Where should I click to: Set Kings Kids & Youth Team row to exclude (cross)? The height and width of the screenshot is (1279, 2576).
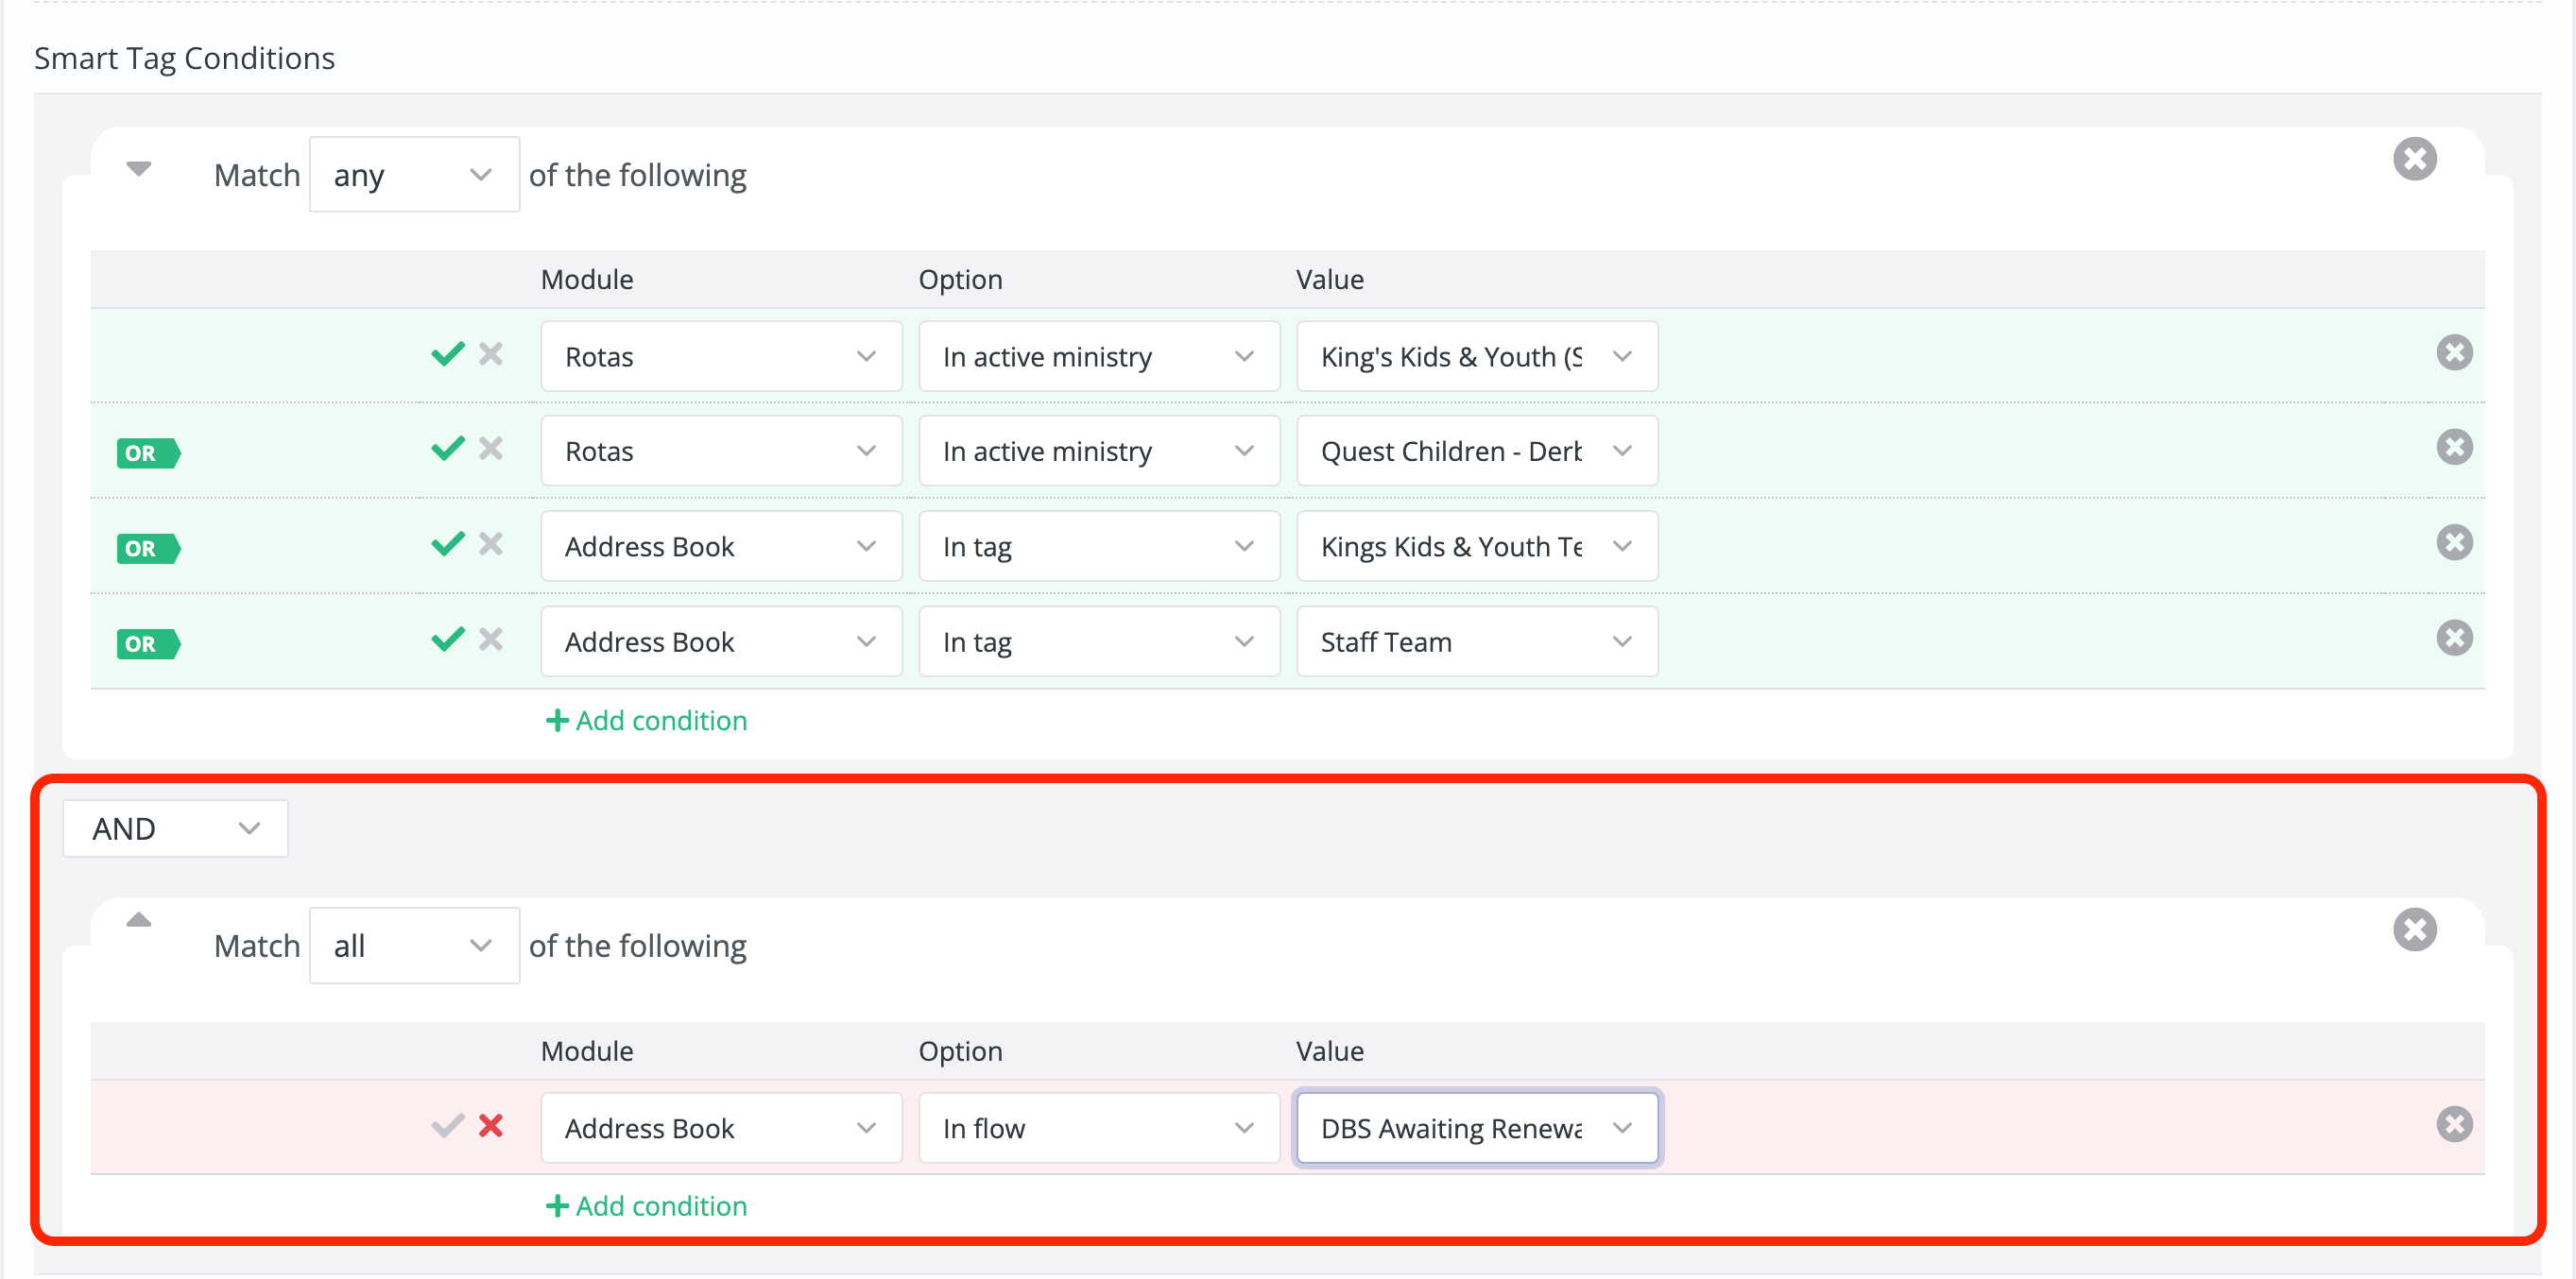tap(491, 544)
